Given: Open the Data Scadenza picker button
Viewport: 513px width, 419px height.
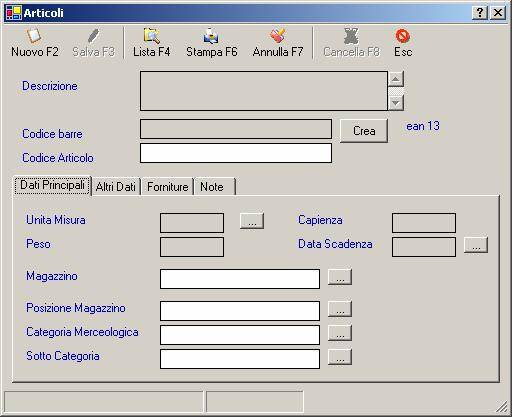Looking at the screenshot, I should click(476, 245).
